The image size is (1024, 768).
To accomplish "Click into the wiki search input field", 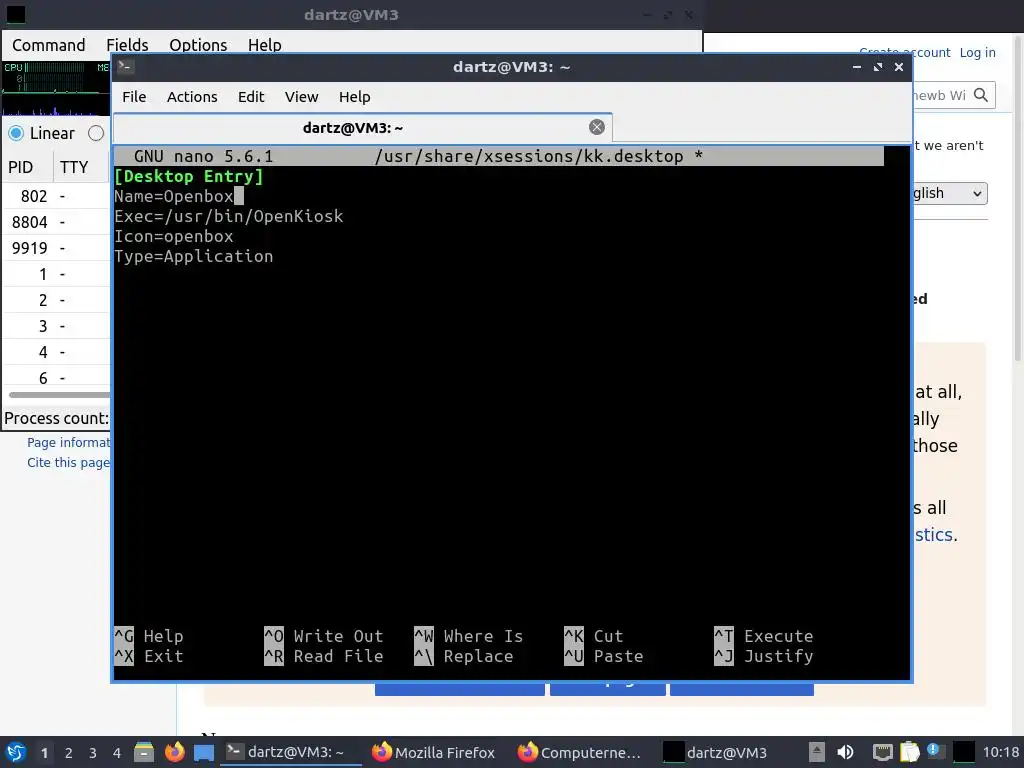I will pos(940,95).
